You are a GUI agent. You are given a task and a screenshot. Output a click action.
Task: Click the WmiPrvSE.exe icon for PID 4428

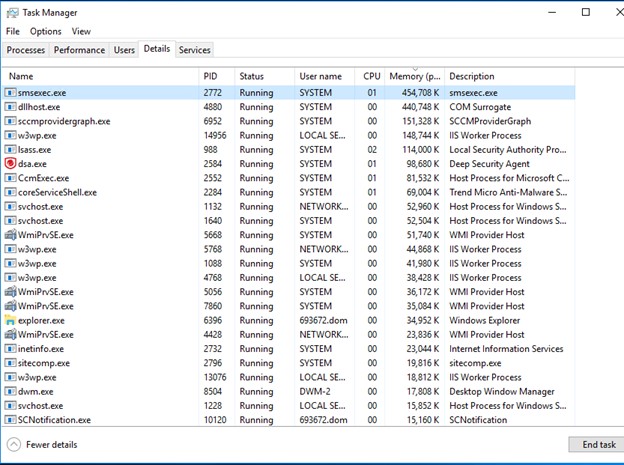click(x=10, y=334)
